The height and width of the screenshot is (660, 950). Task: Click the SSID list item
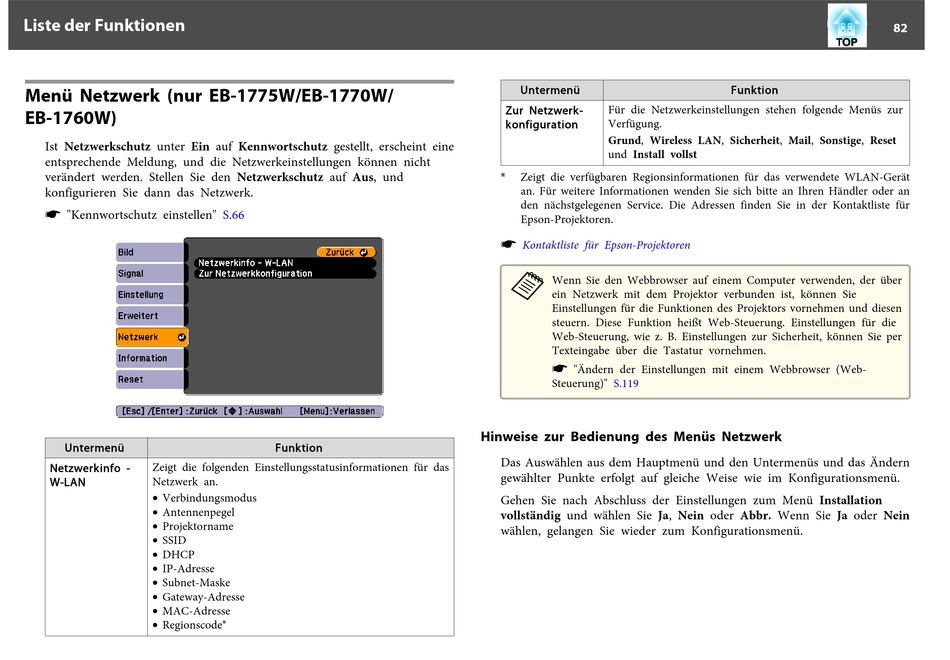pos(174,541)
